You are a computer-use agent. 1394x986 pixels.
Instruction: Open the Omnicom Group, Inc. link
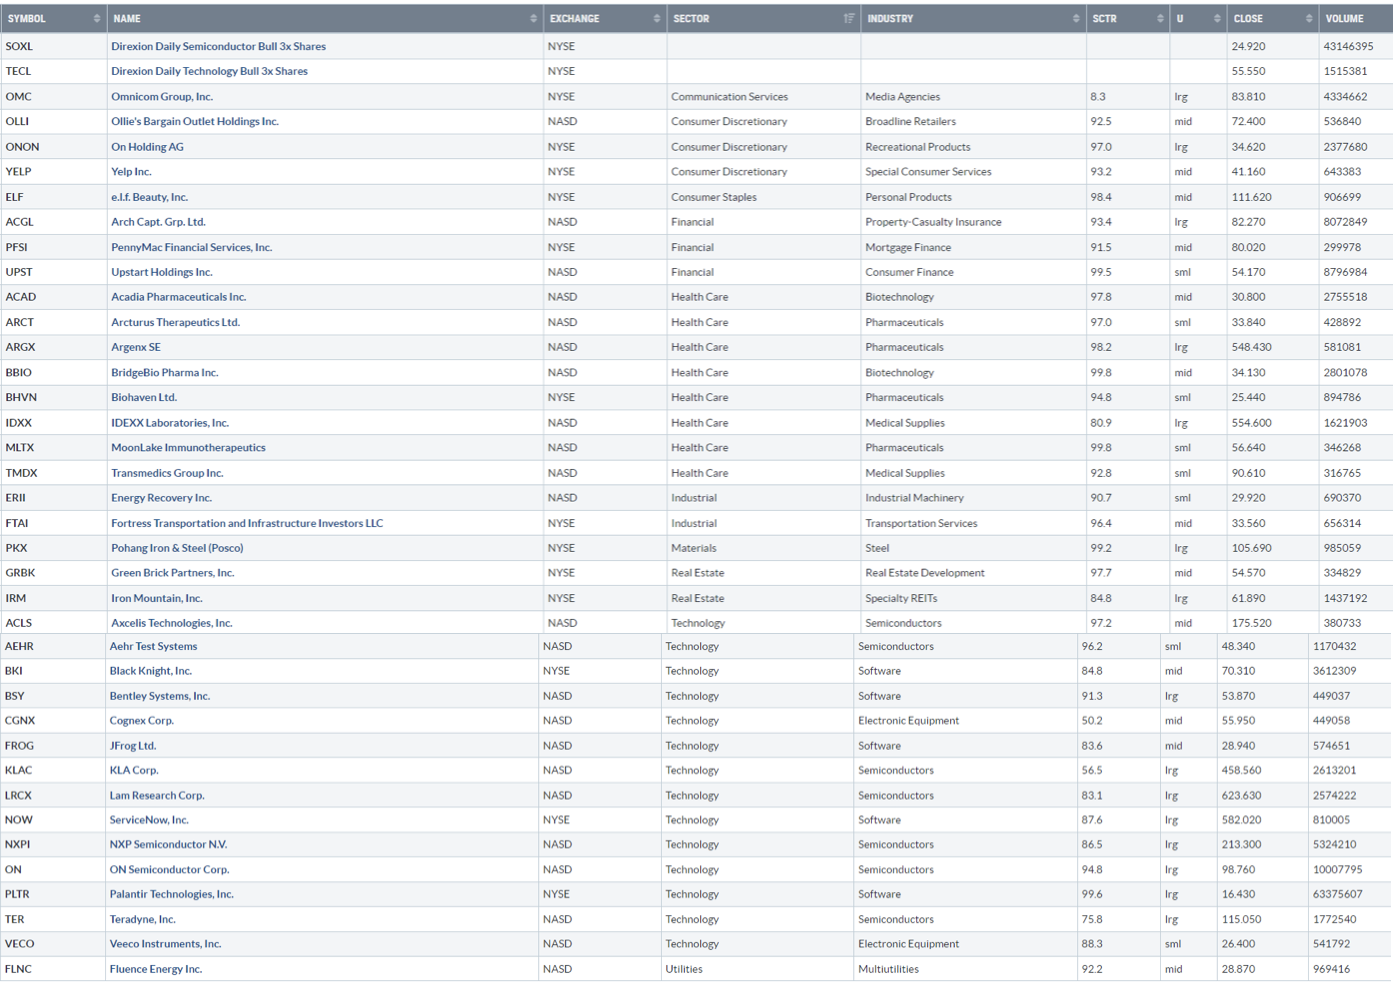[x=162, y=97]
